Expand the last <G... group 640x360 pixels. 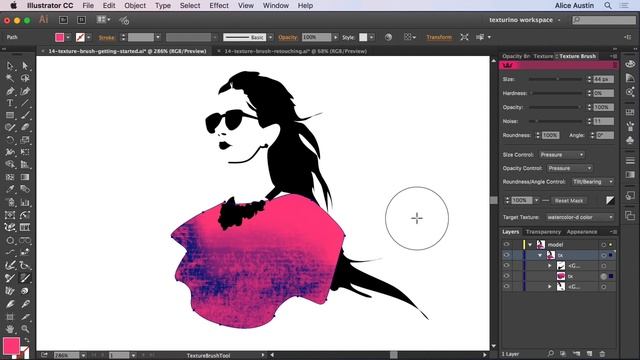point(549,287)
